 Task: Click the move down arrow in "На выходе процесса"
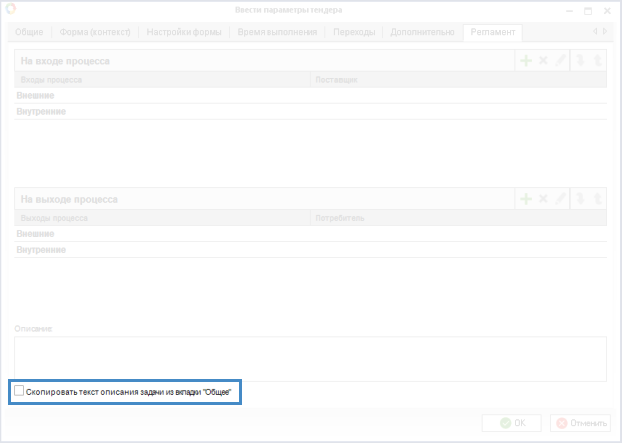[580, 199]
